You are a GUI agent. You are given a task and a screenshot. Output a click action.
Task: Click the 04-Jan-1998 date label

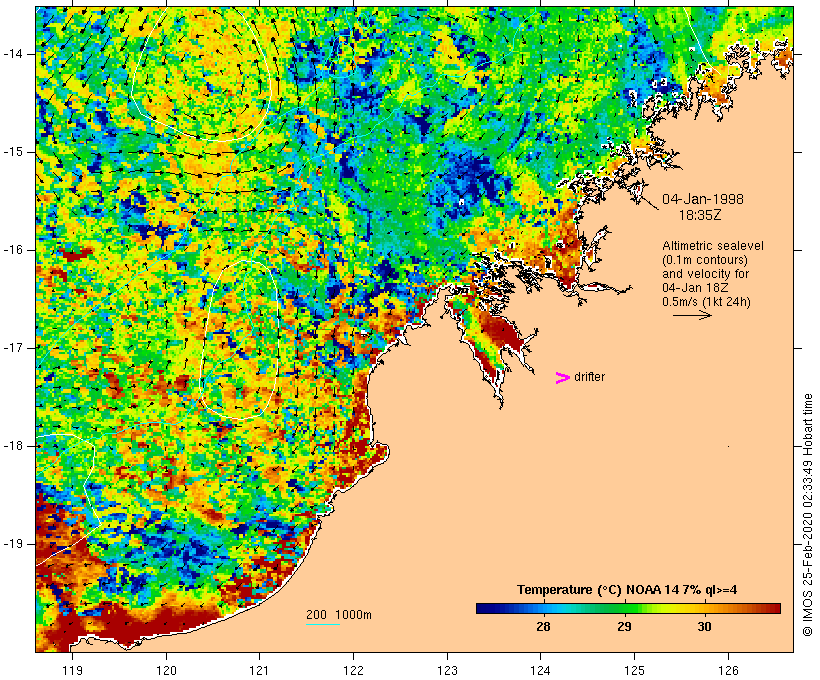click(x=703, y=198)
